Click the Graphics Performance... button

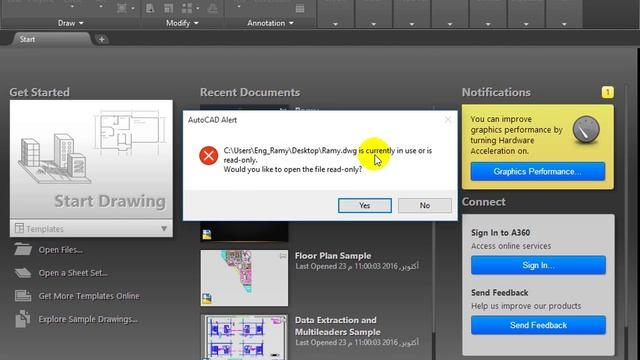point(538,171)
